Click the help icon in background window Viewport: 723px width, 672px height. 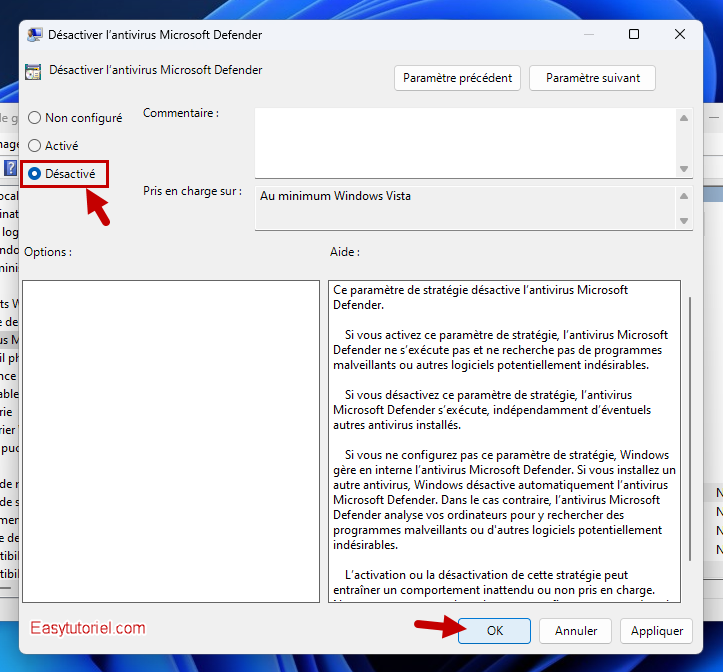click(10, 168)
